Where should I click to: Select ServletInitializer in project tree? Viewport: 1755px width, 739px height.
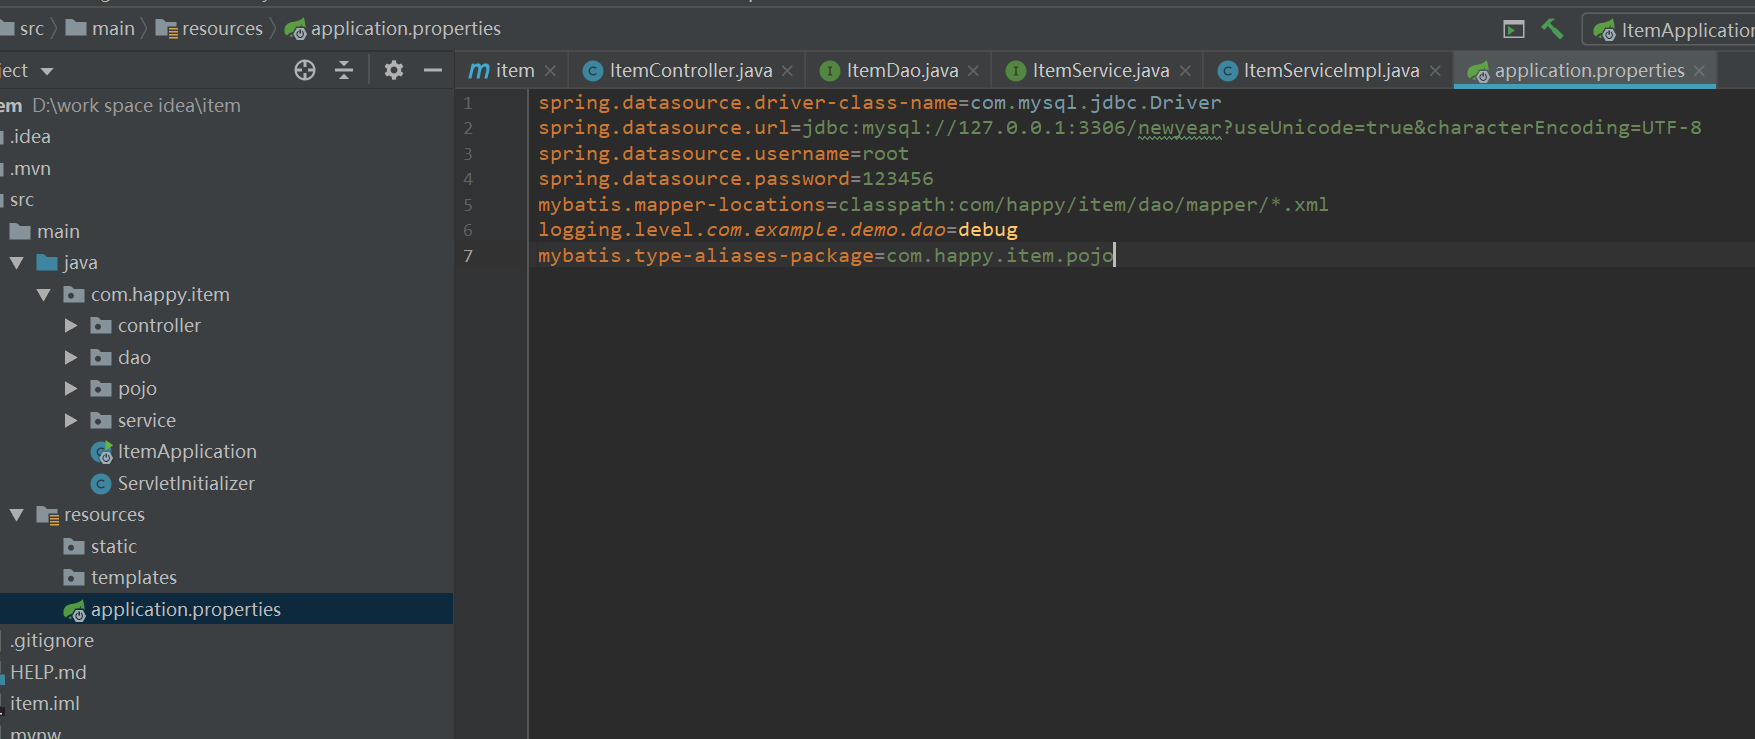[186, 484]
